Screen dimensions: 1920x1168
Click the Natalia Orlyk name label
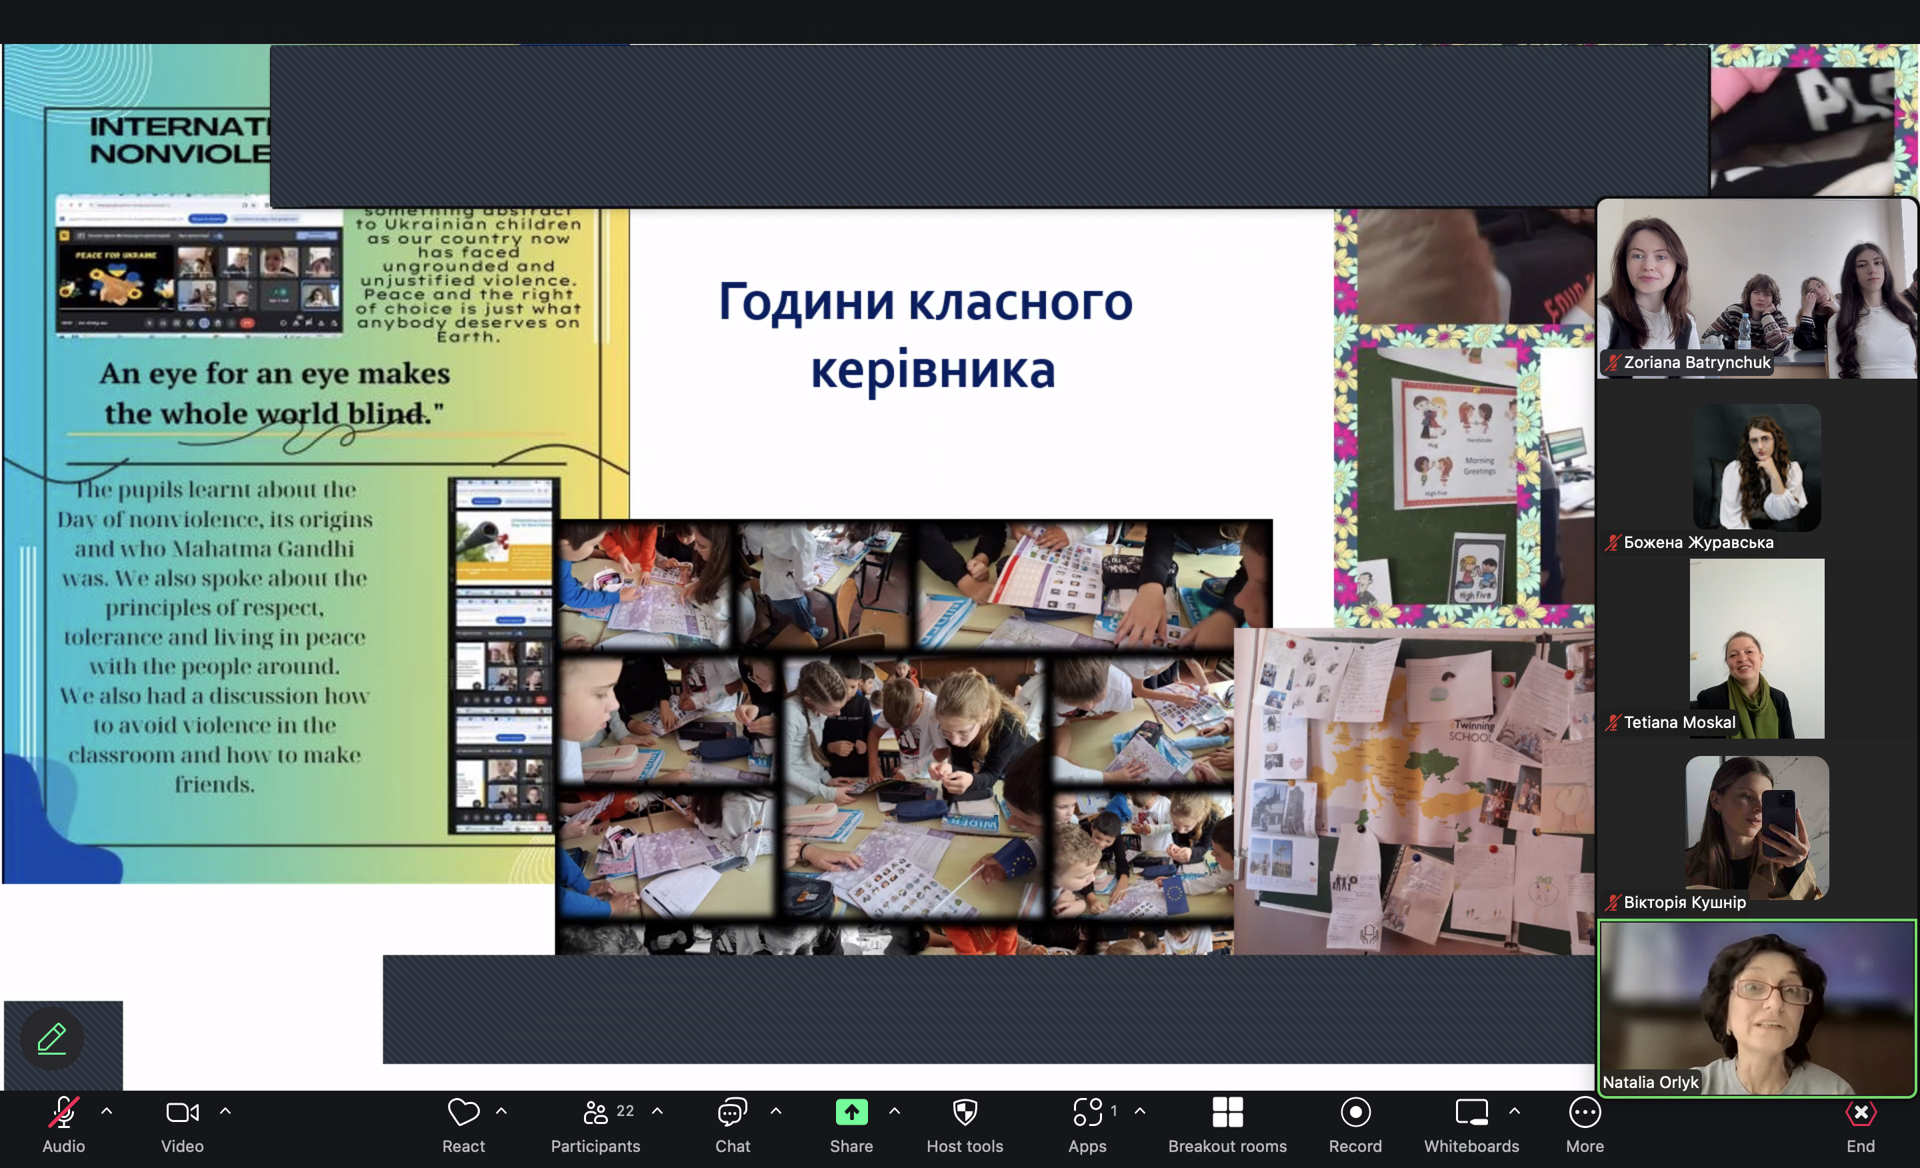[1650, 1082]
